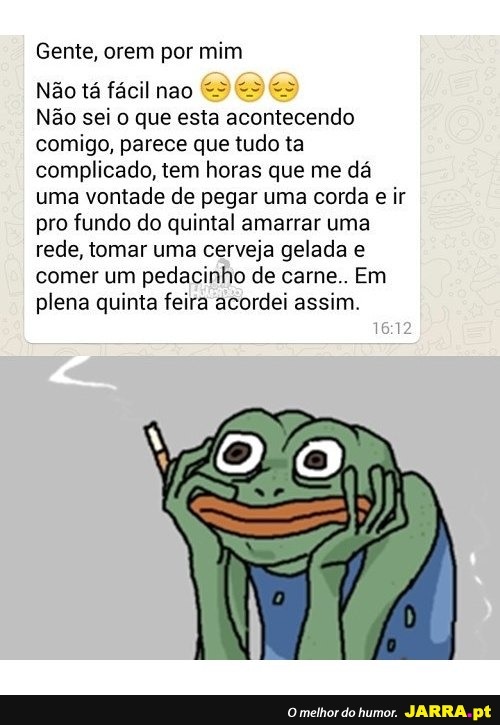Click the 'Não tá fácil nao' text
This screenshot has width=500, height=725.
[114, 91]
